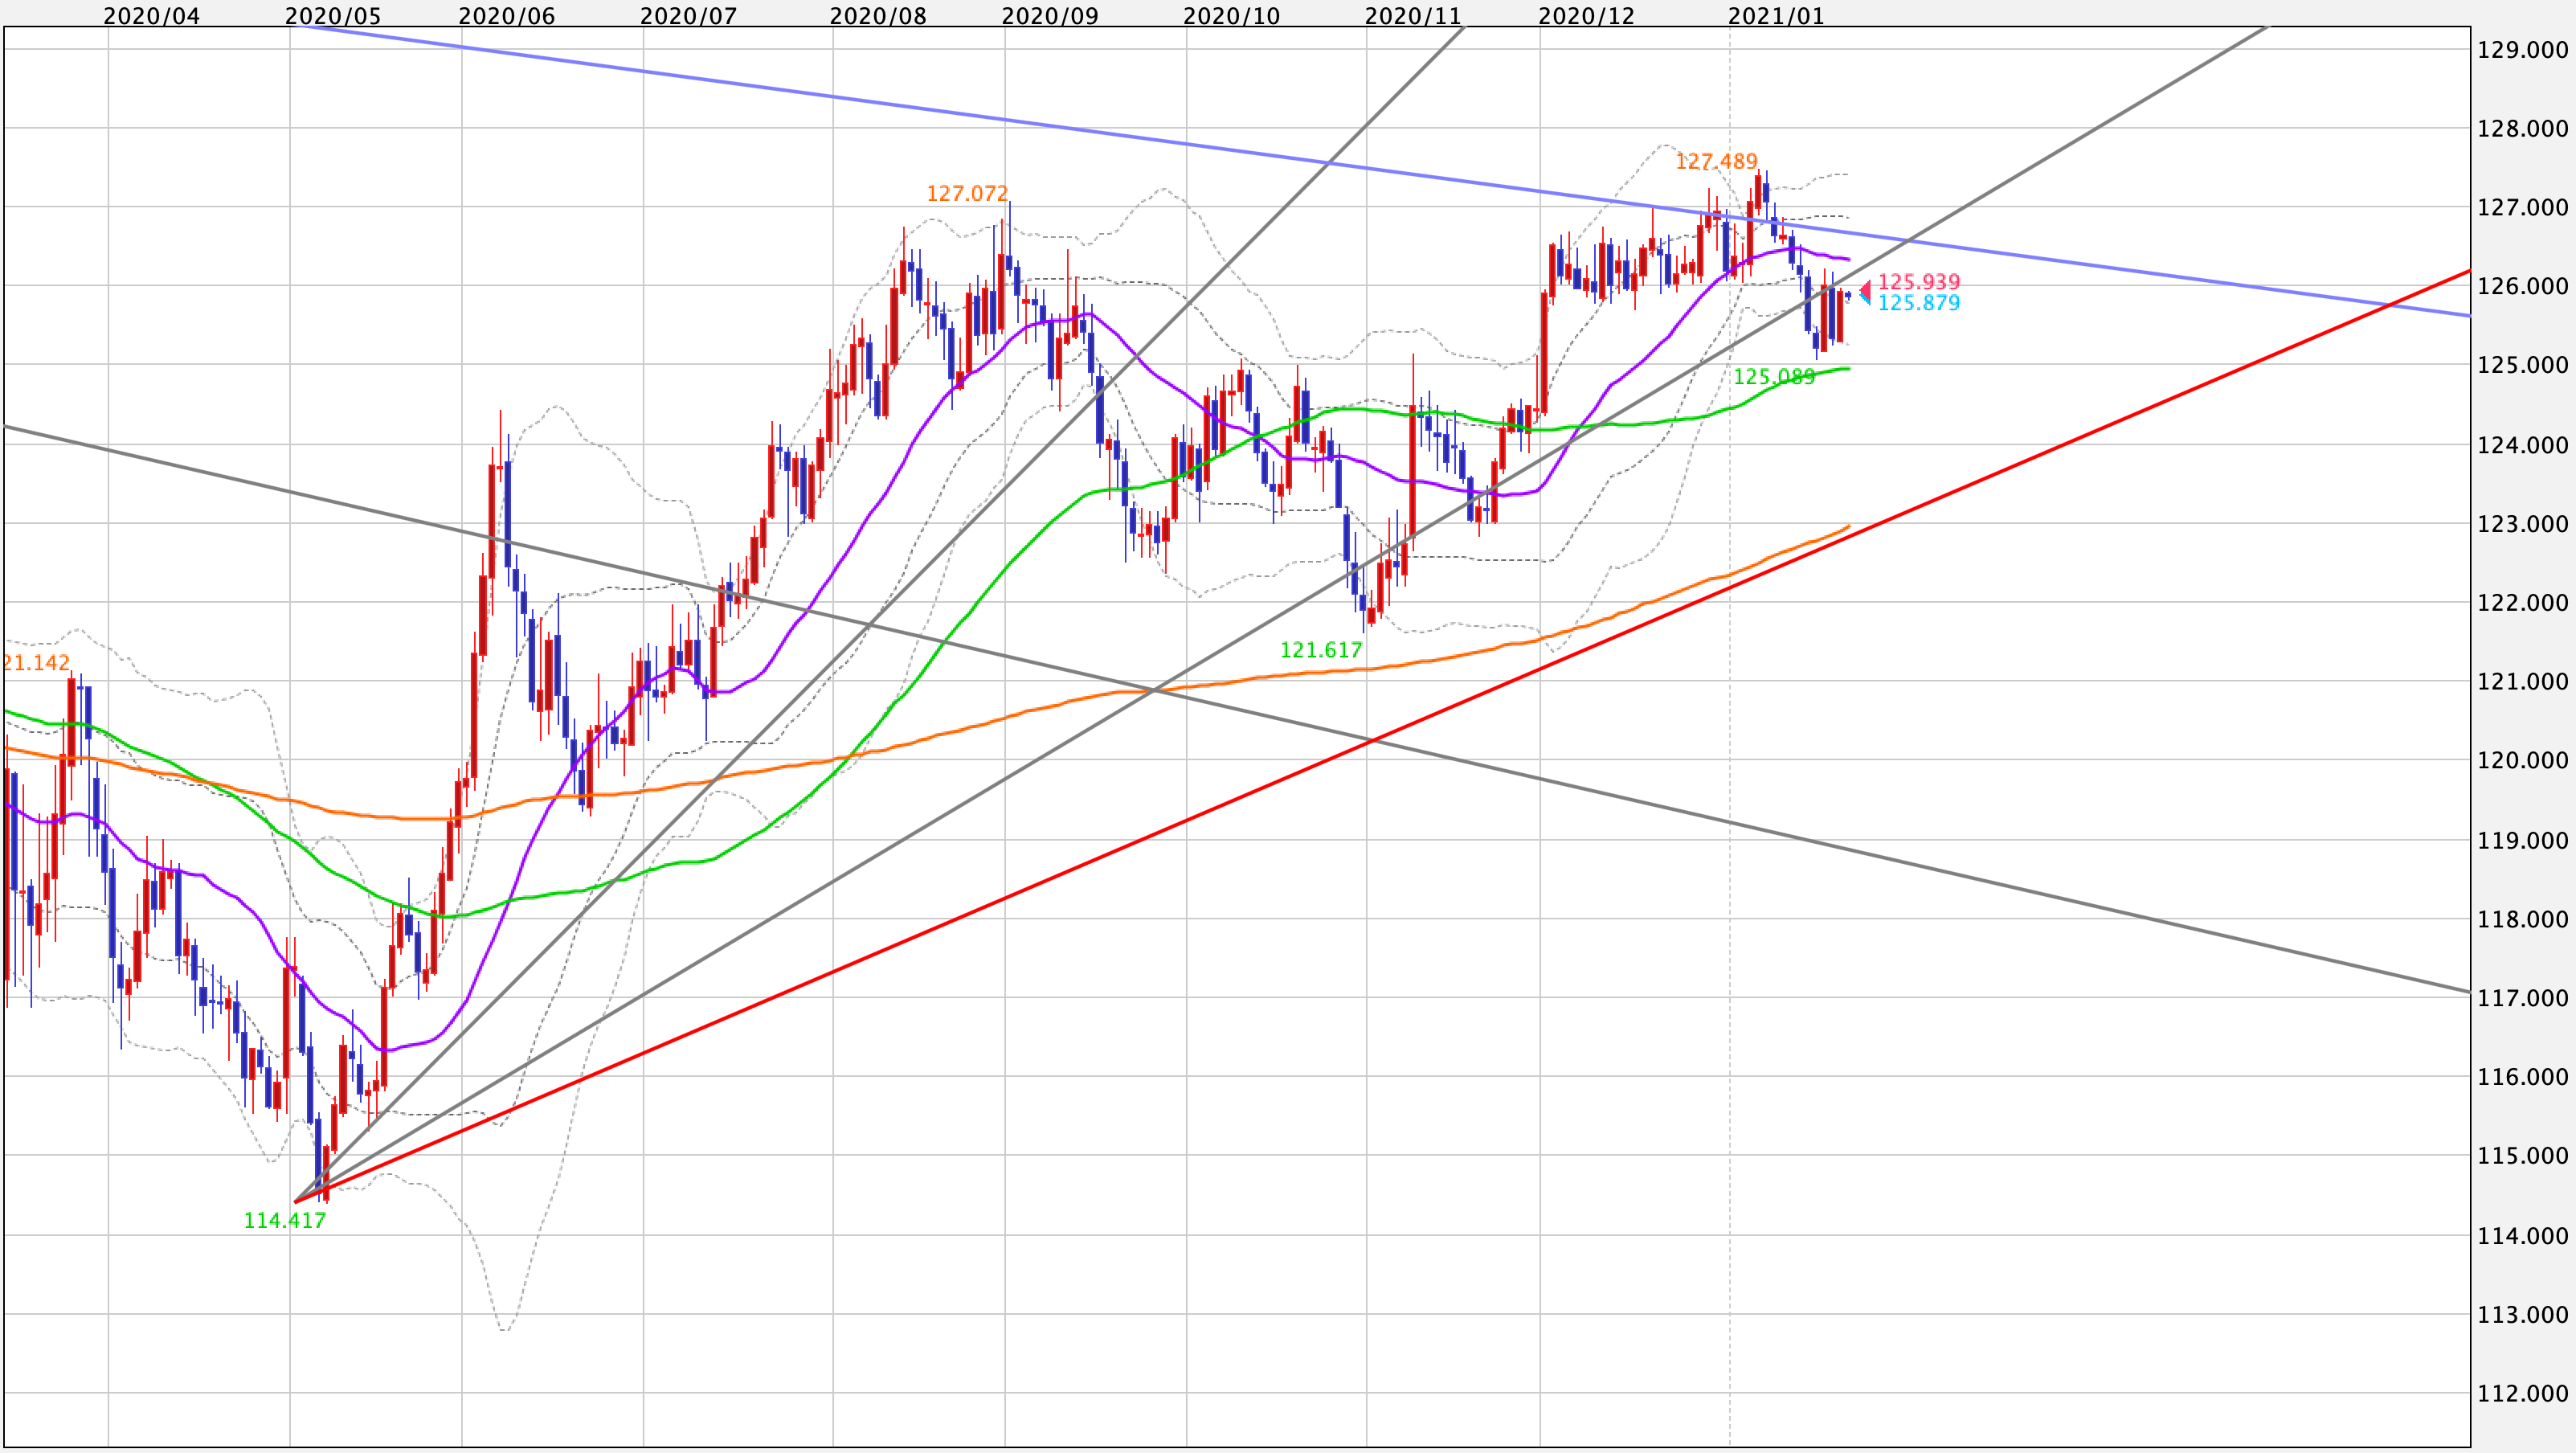Image resolution: width=2576 pixels, height=1453 pixels.
Task: Click the 121.000 price axis label
Action: click(x=2522, y=682)
